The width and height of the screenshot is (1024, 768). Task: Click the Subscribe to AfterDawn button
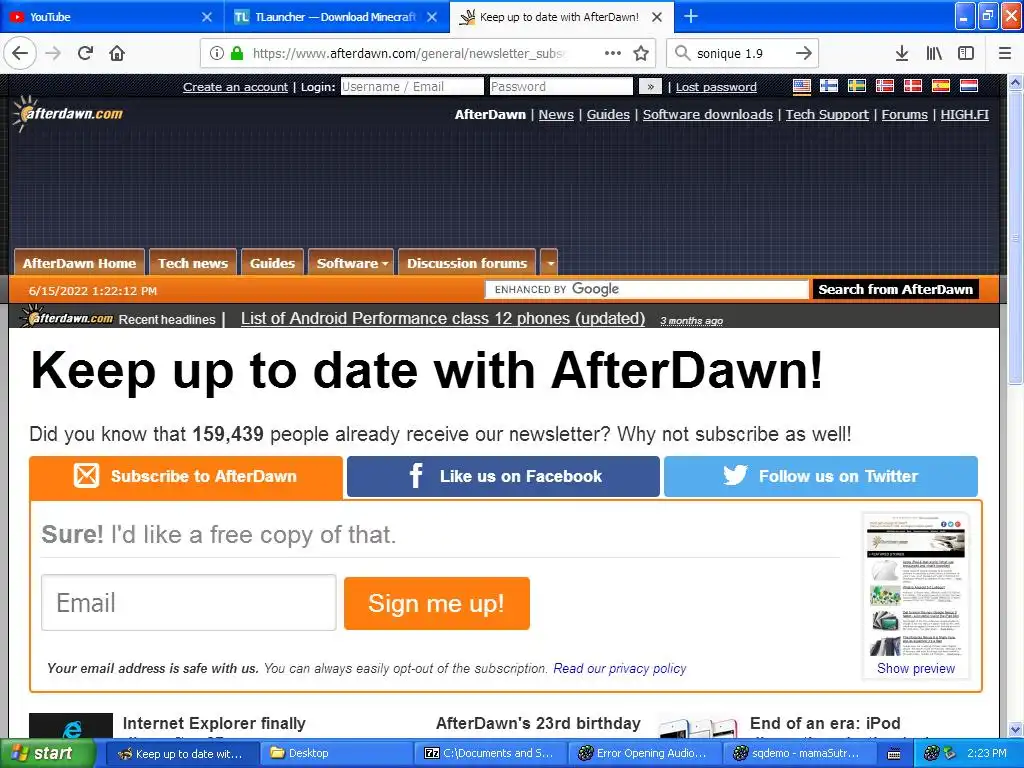point(186,477)
